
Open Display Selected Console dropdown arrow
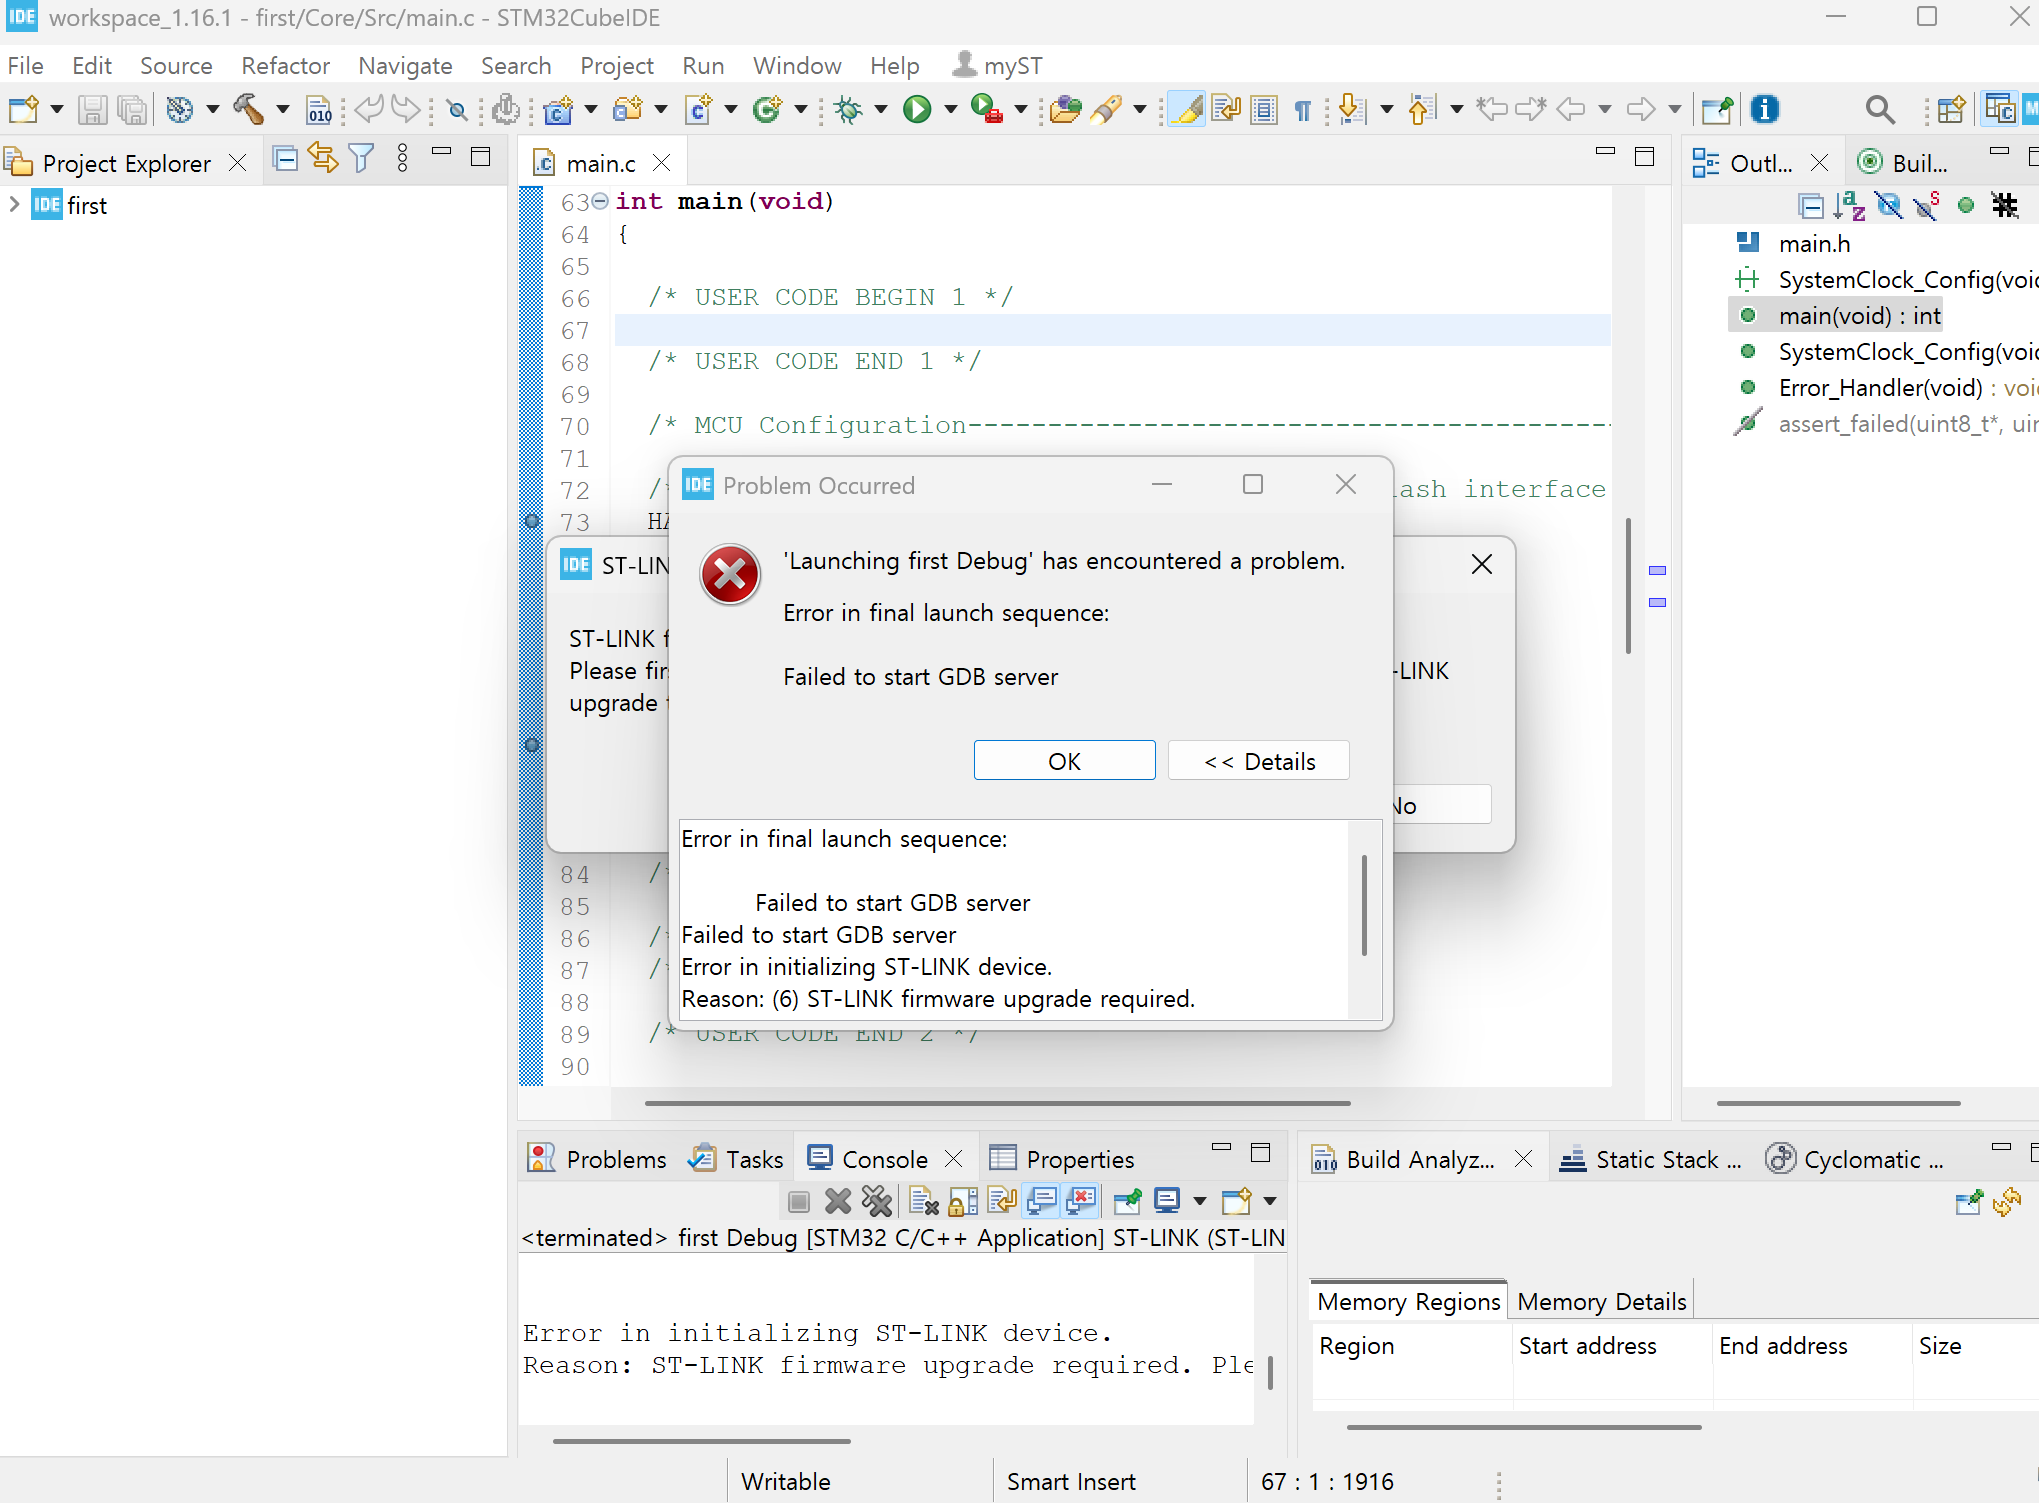tap(1199, 1200)
